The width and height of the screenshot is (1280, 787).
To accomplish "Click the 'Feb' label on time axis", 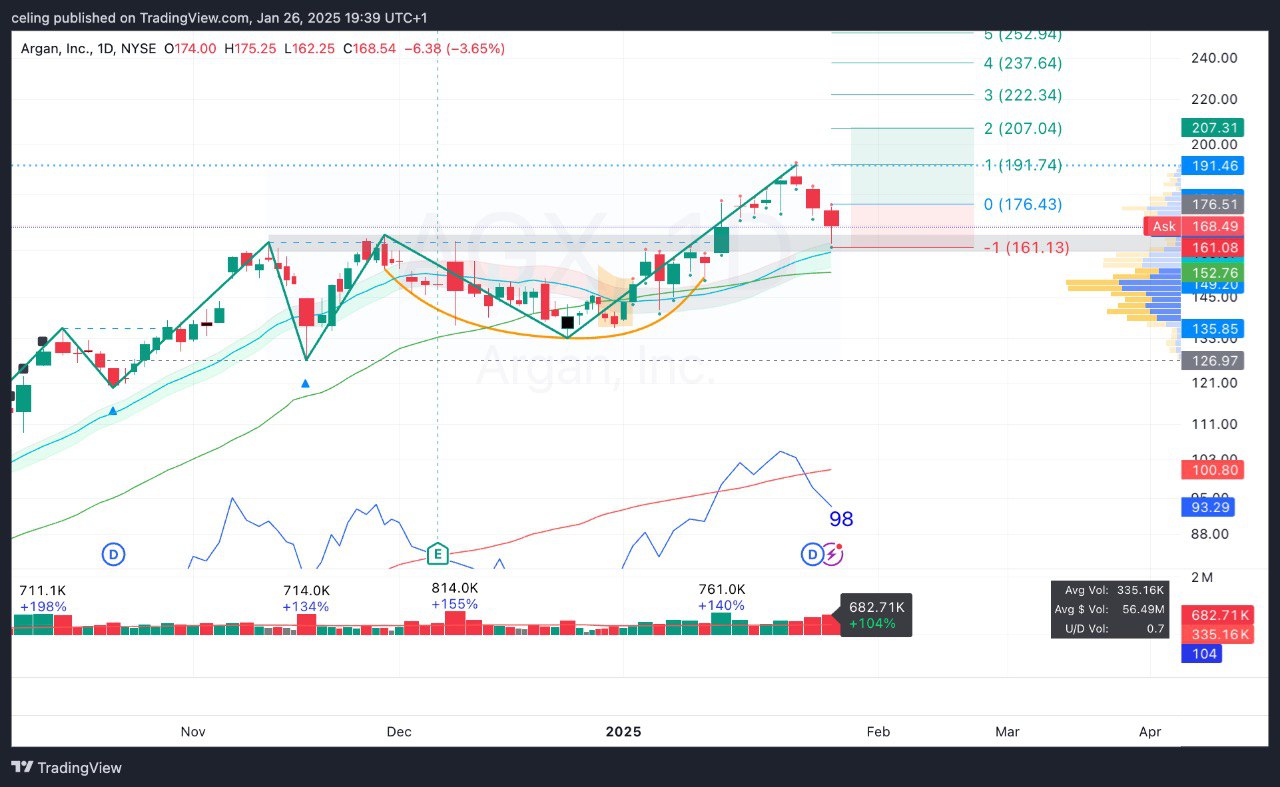I will point(877,731).
